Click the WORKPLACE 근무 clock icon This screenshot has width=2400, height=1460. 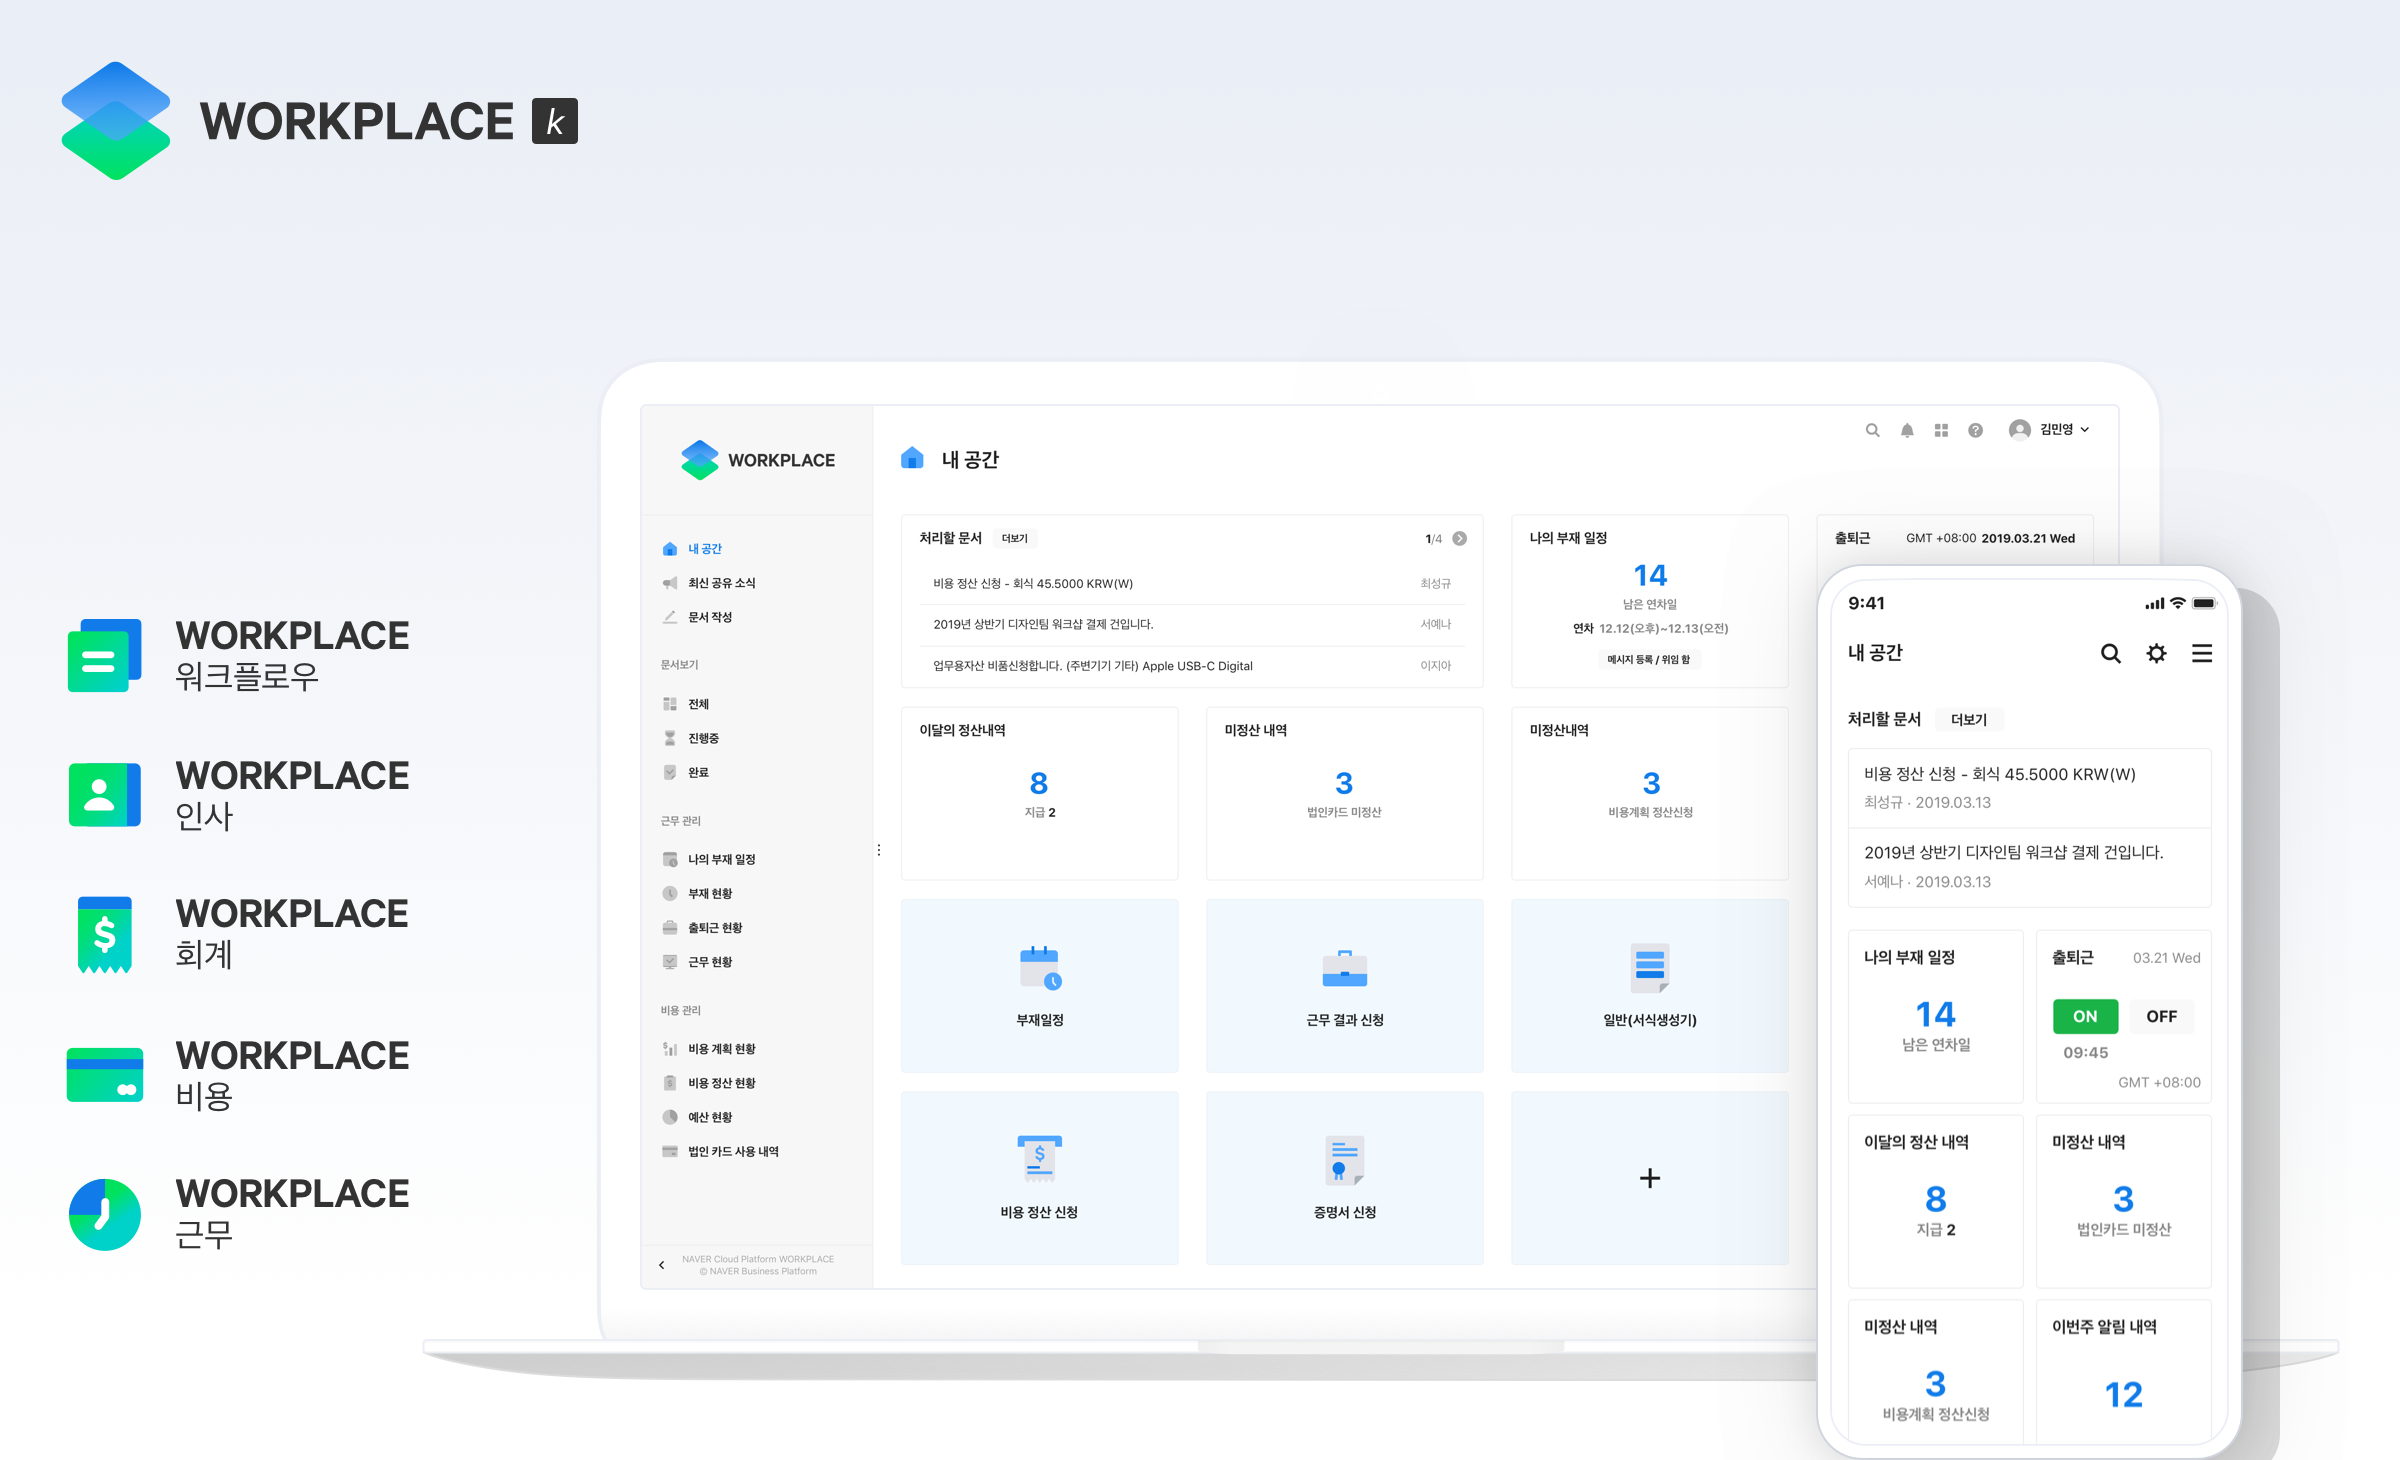click(105, 1214)
